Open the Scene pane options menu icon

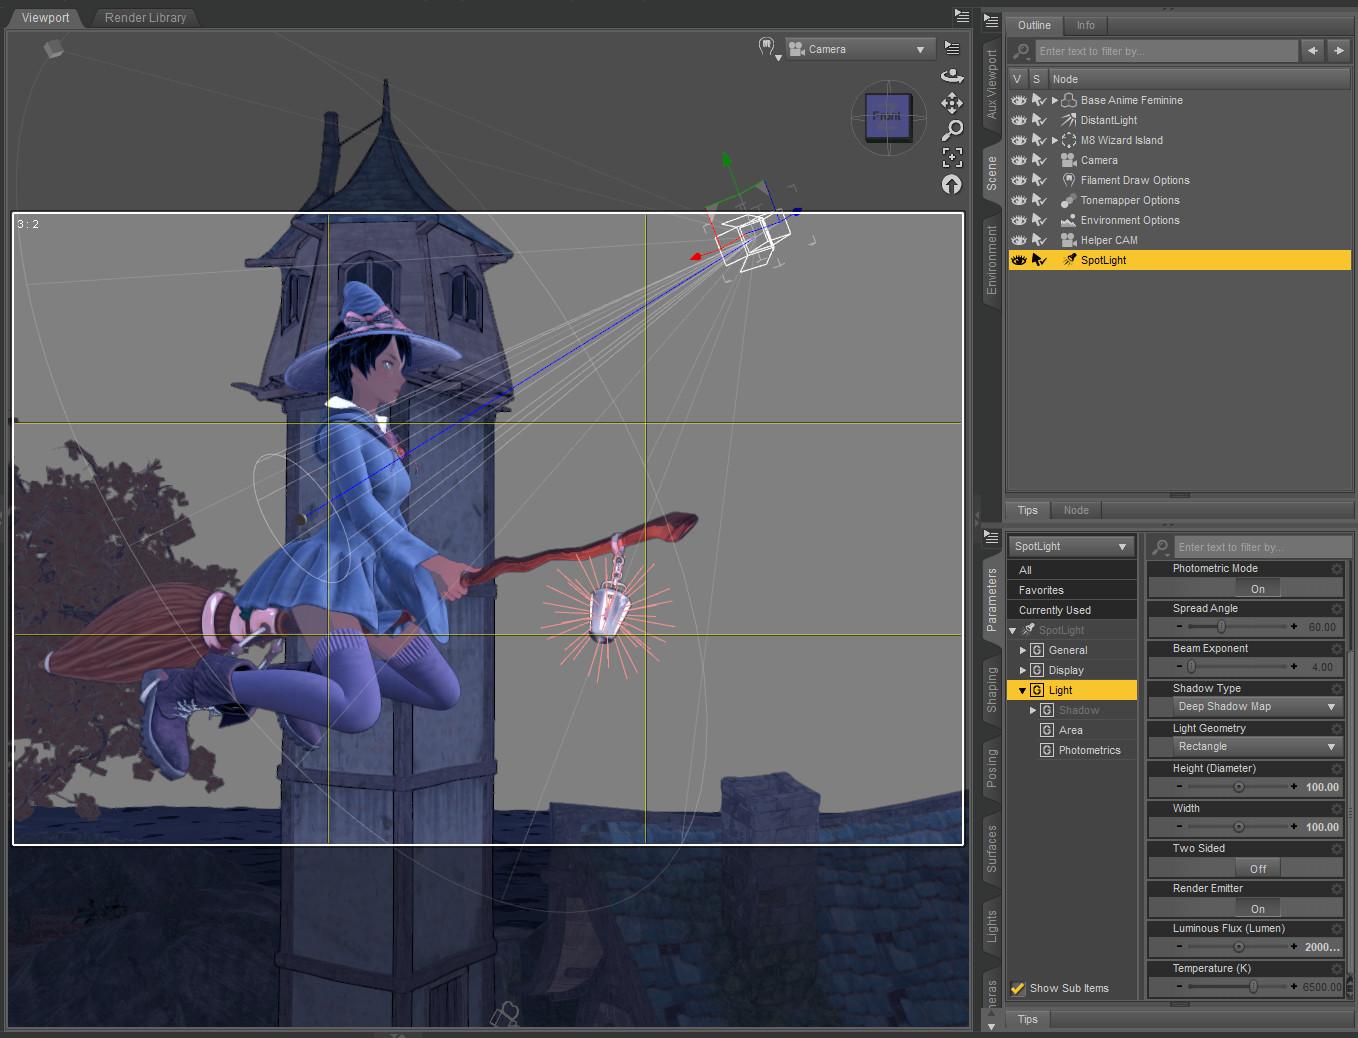[991, 21]
